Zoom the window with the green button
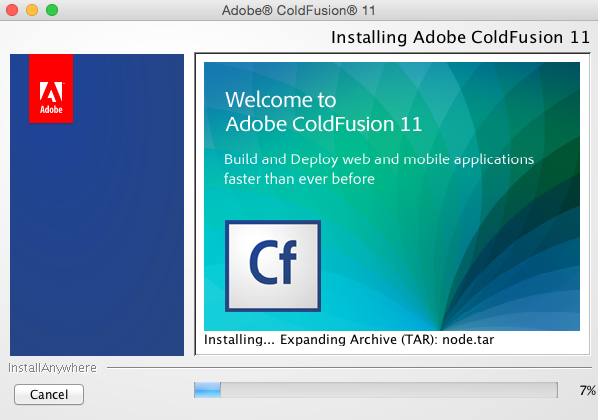Screen dimensions: 598x420 tap(52, 10)
